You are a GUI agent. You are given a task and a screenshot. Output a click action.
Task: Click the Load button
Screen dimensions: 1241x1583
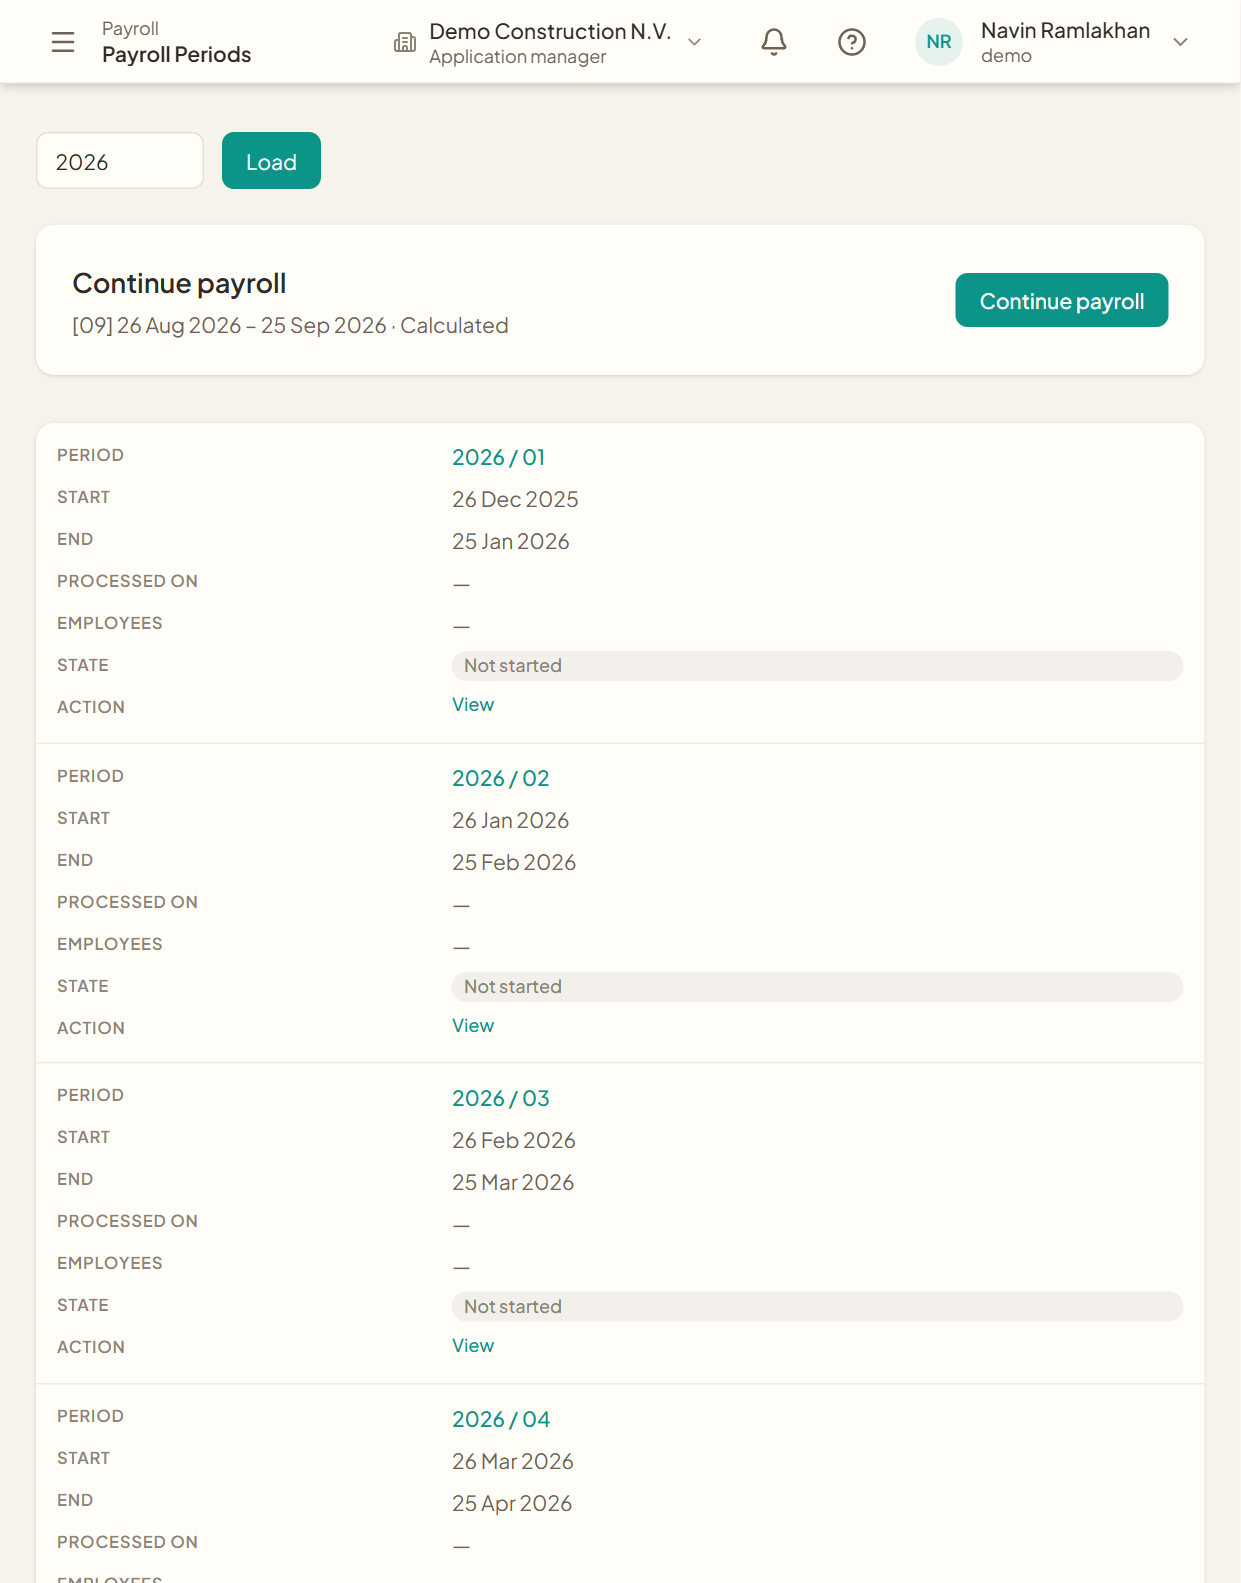click(271, 161)
